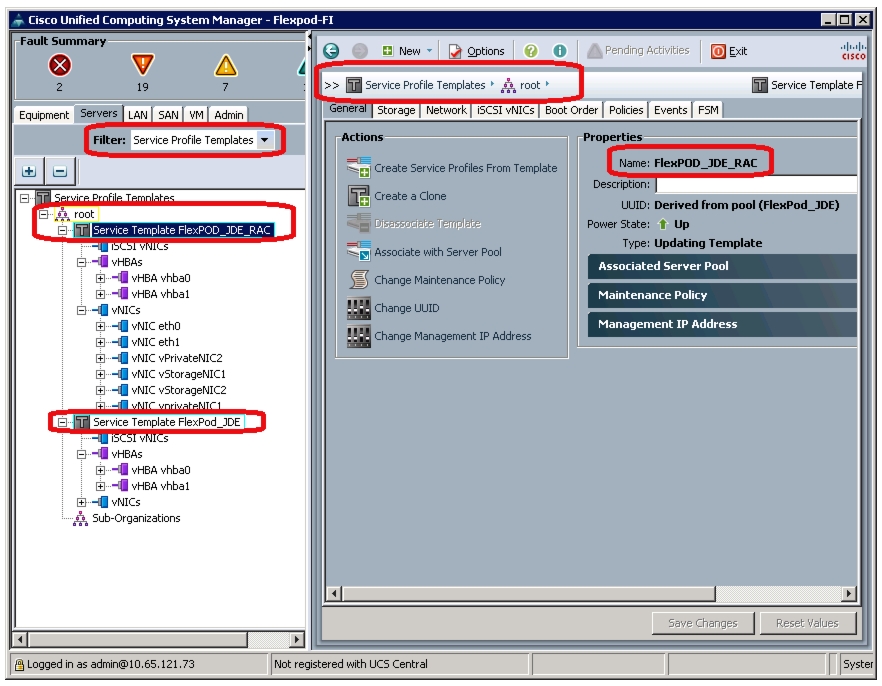
Task: Click Create Service Profiles From Template link
Action: 466,168
